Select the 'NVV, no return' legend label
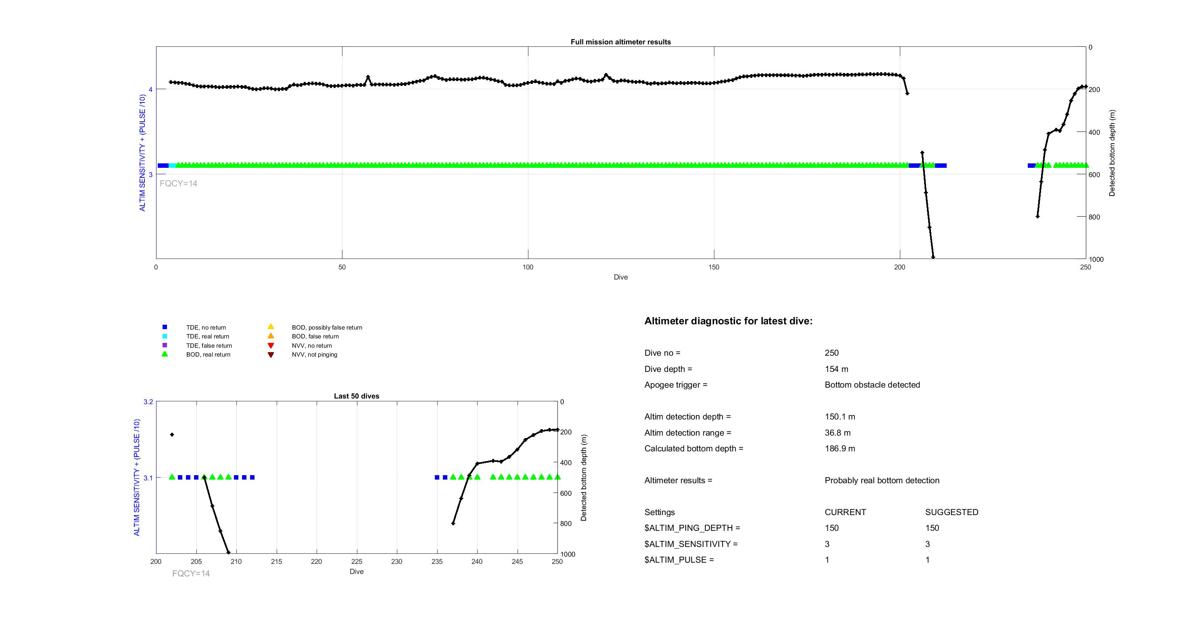 [x=312, y=345]
